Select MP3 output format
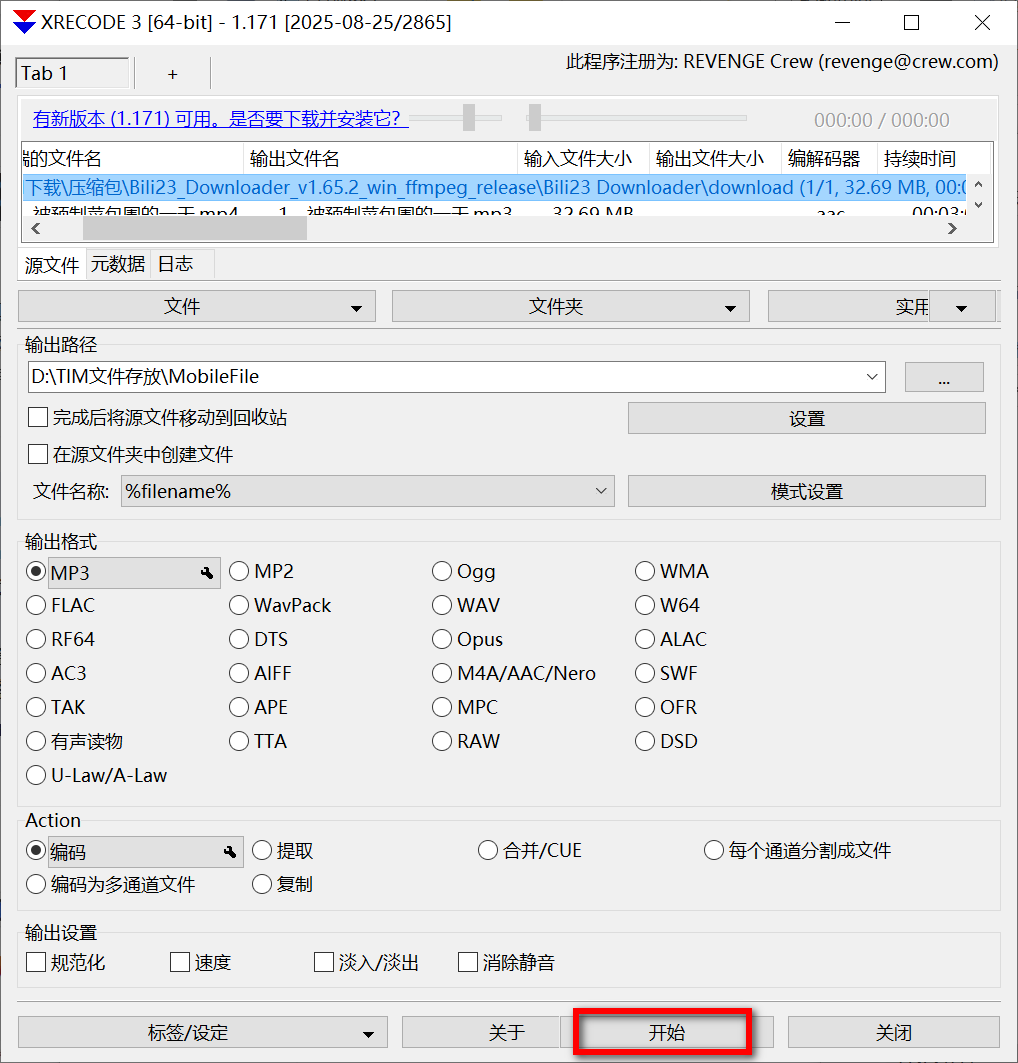This screenshot has width=1018, height=1063. click(36, 571)
